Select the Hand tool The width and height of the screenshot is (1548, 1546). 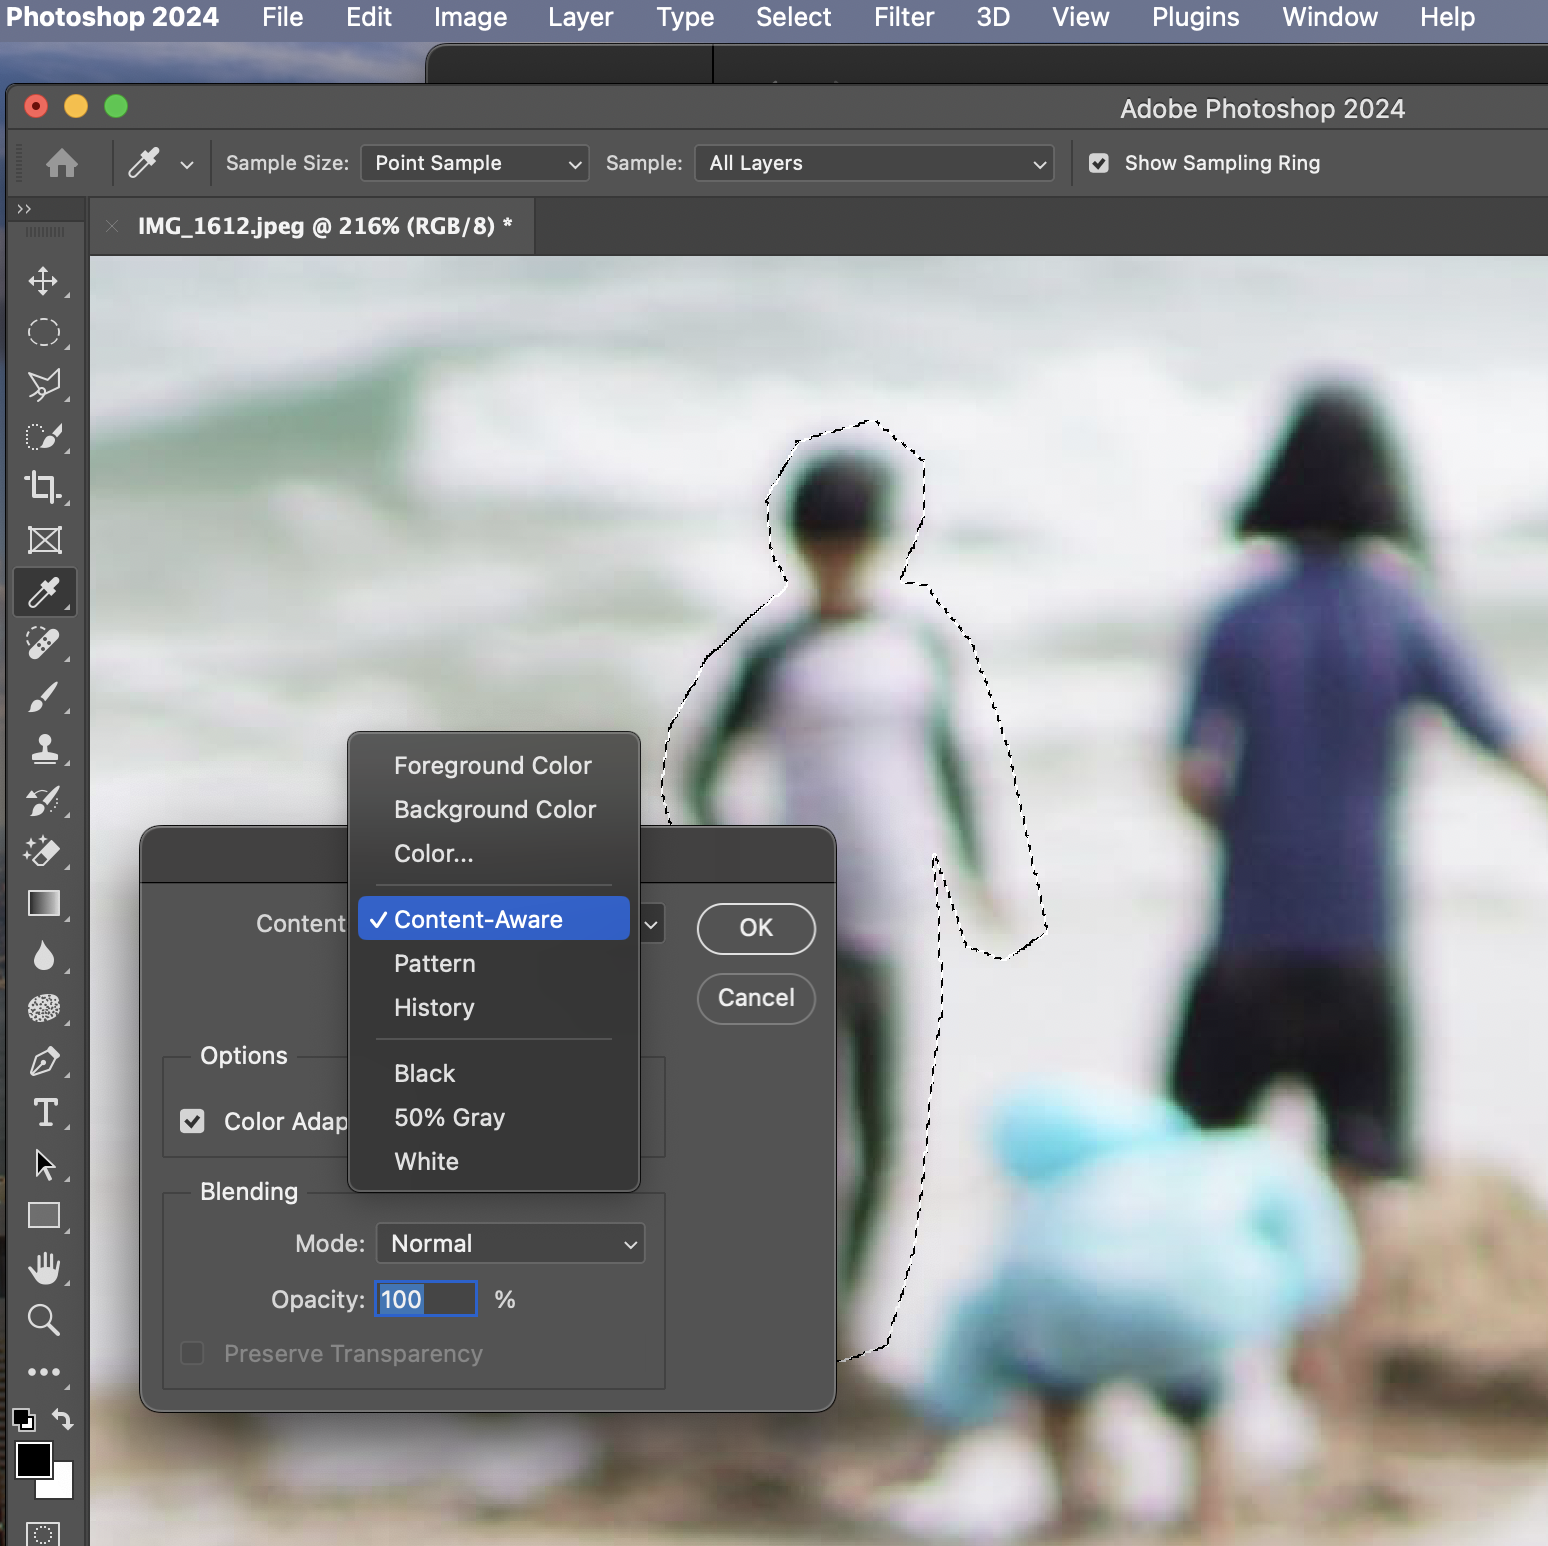(x=43, y=1268)
